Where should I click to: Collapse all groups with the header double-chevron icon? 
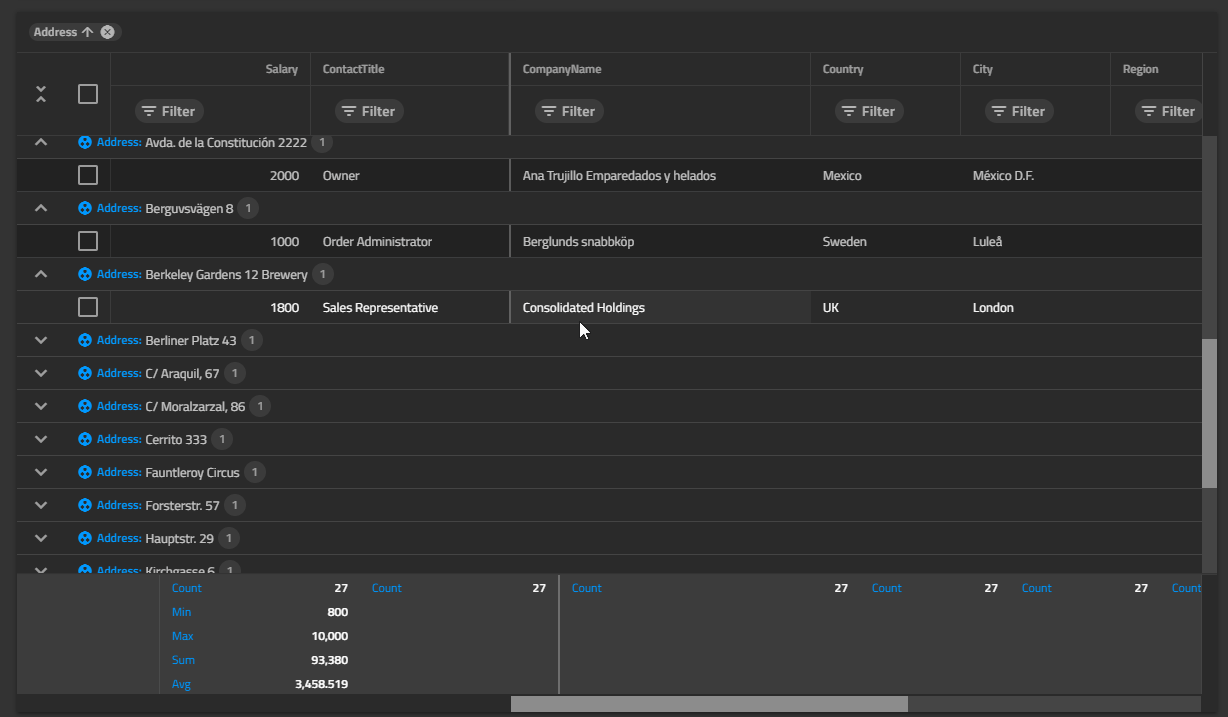40,94
